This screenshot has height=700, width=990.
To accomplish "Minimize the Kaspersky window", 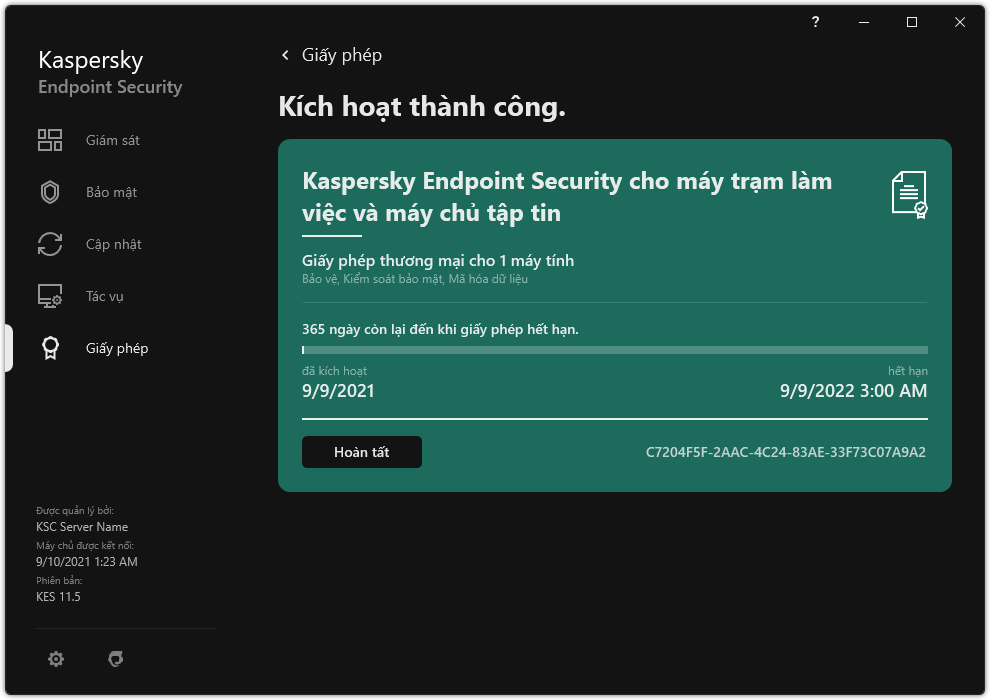I will click(864, 22).
